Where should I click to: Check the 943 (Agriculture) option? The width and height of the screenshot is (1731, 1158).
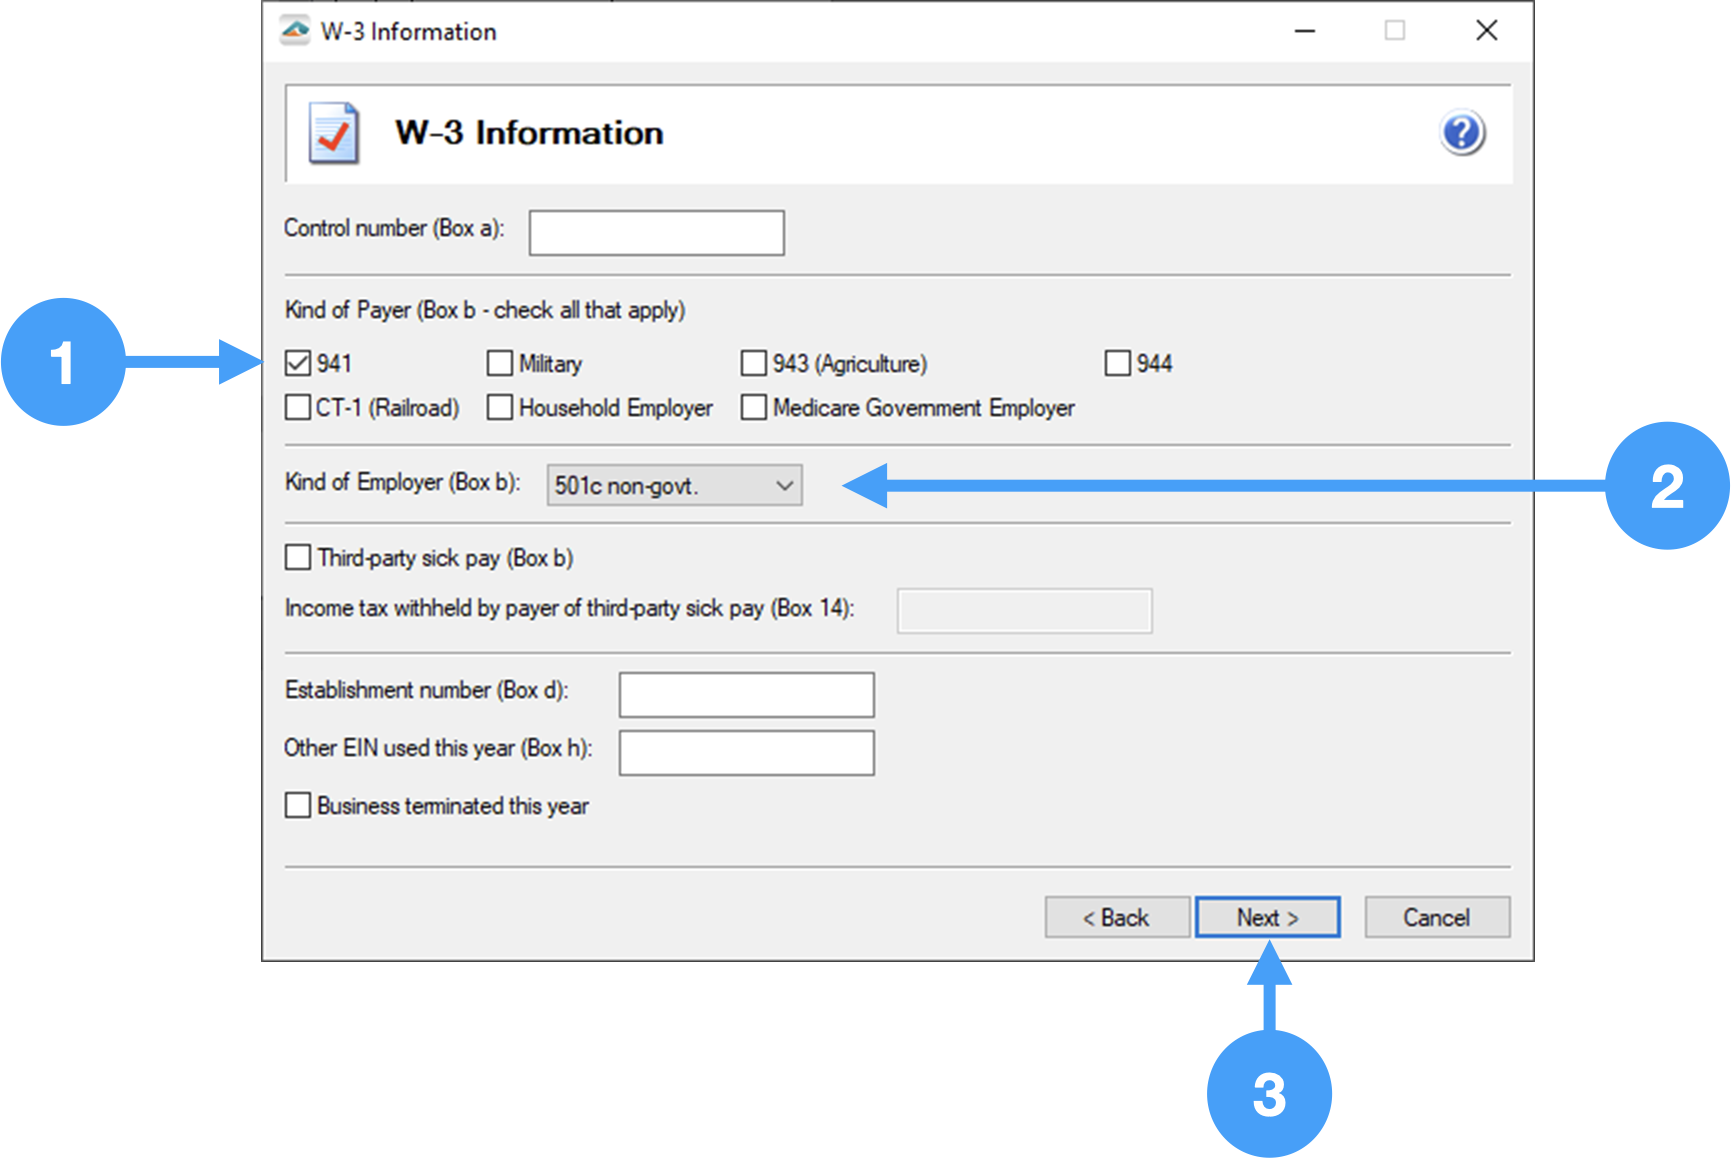[754, 363]
